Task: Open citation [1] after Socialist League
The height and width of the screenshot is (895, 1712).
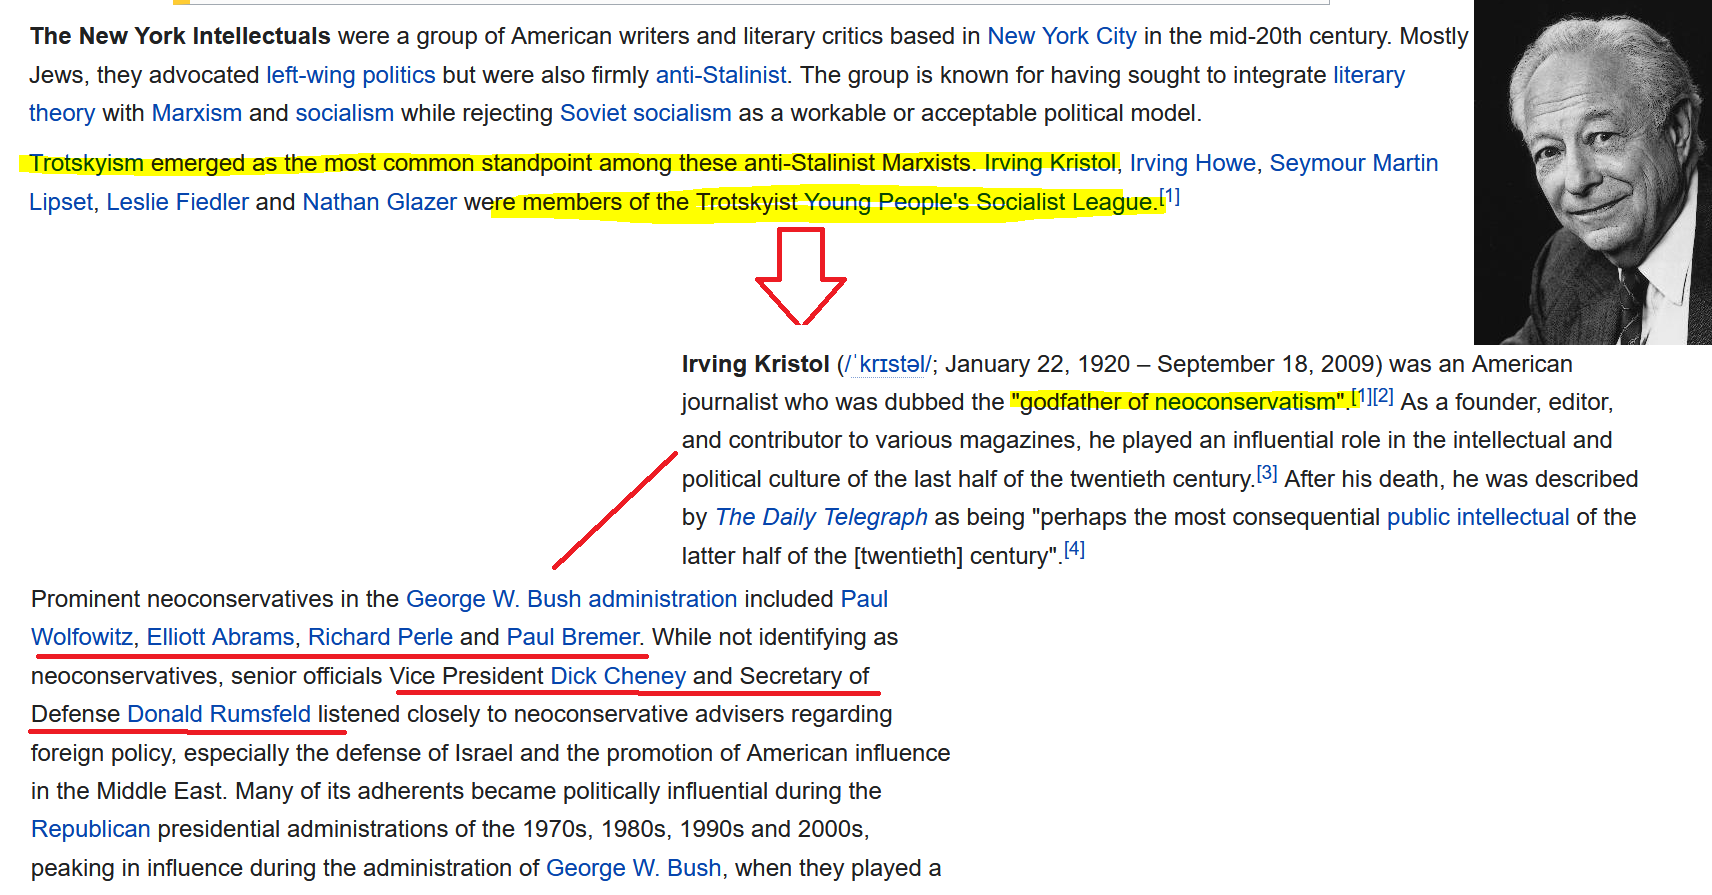Action: [1169, 196]
